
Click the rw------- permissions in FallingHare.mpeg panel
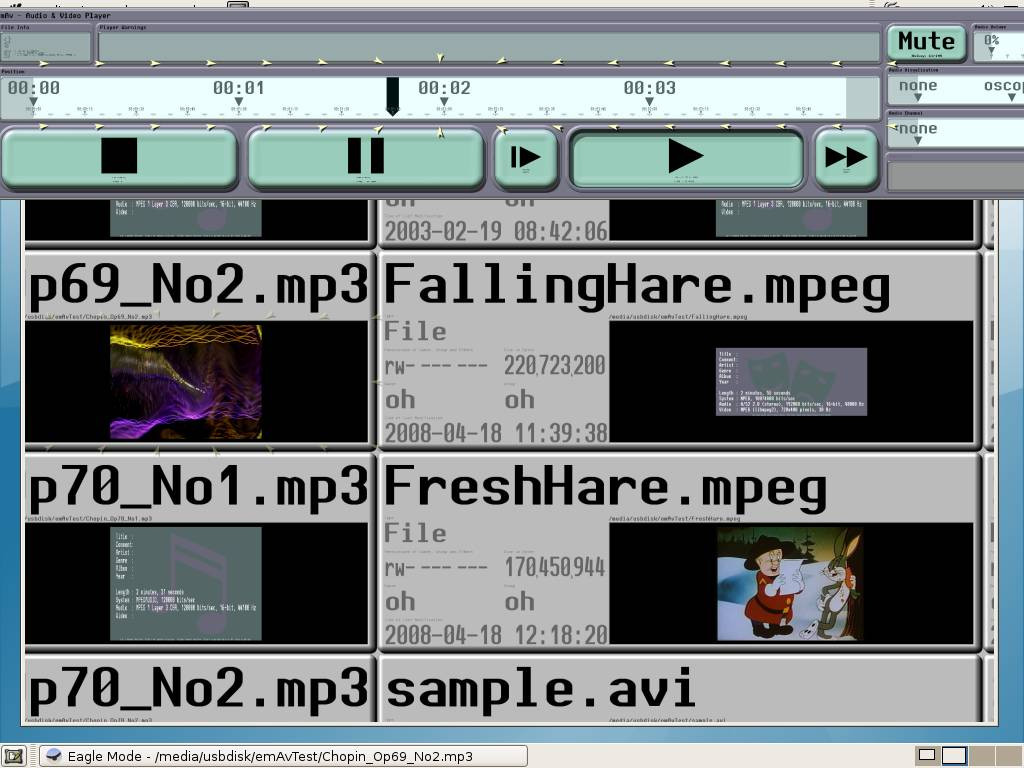(x=436, y=366)
